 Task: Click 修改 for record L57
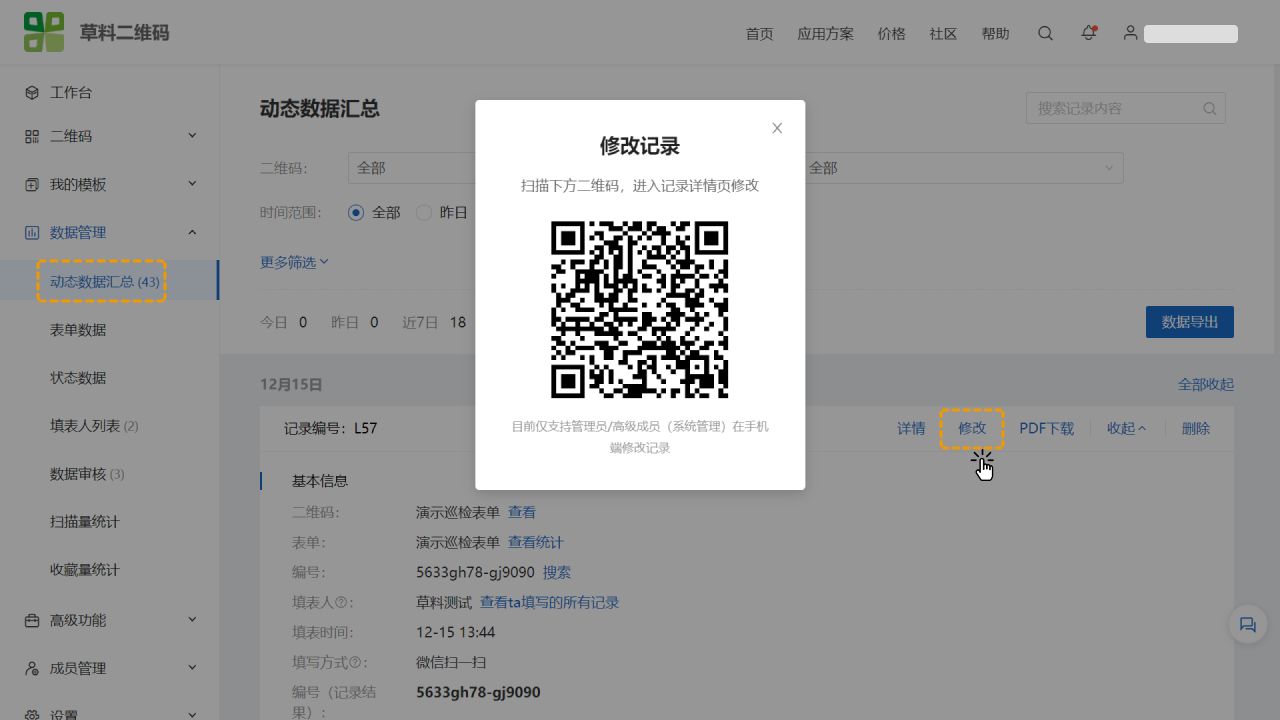pos(972,428)
